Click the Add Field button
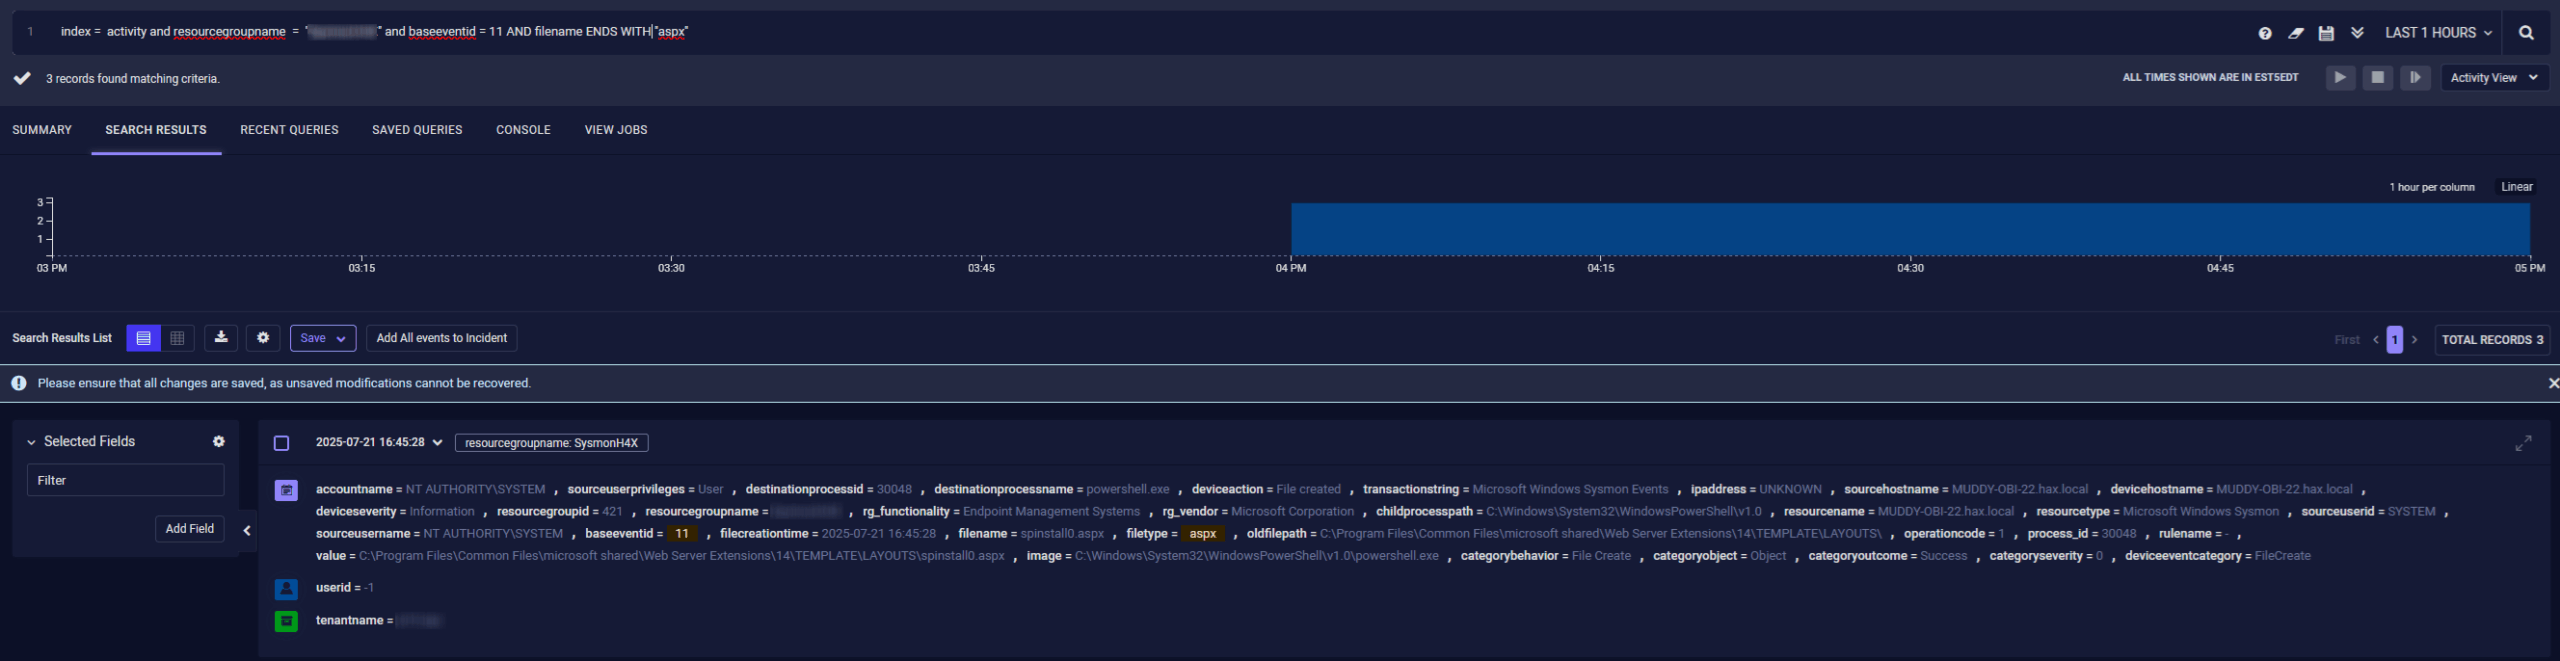2560x661 pixels. (x=189, y=529)
